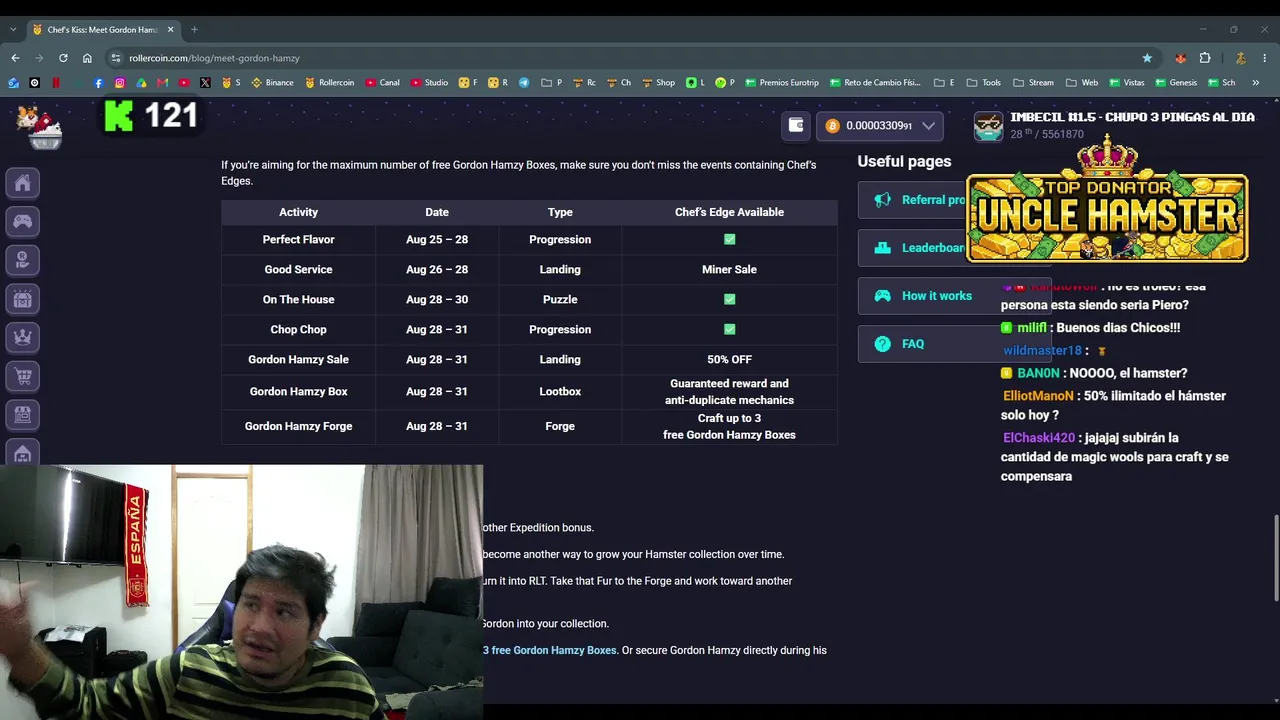The height and width of the screenshot is (720, 1280).
Task: Click the user profile avatar
Action: [988, 126]
